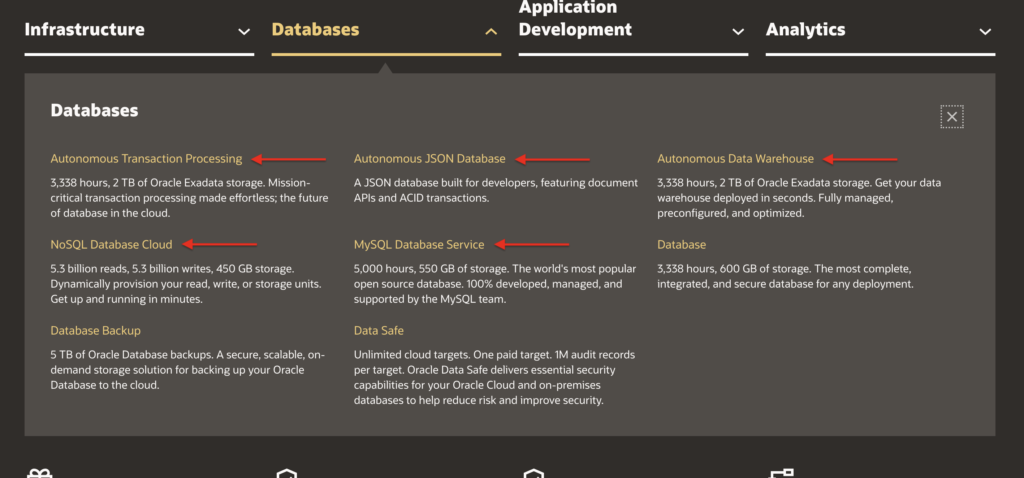Click the gift box icon at bottom
The height and width of the screenshot is (478, 1024).
click(x=39, y=473)
